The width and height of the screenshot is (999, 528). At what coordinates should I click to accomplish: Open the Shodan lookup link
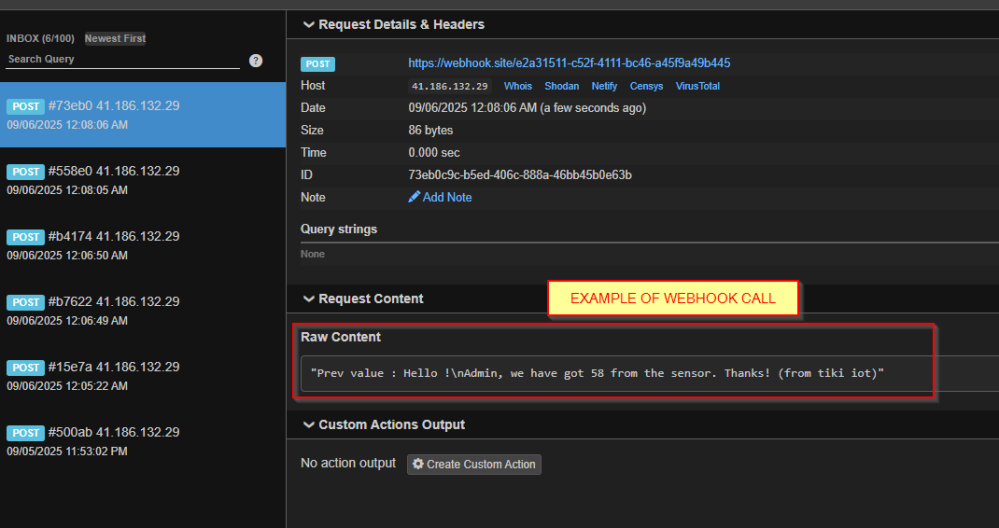(561, 86)
